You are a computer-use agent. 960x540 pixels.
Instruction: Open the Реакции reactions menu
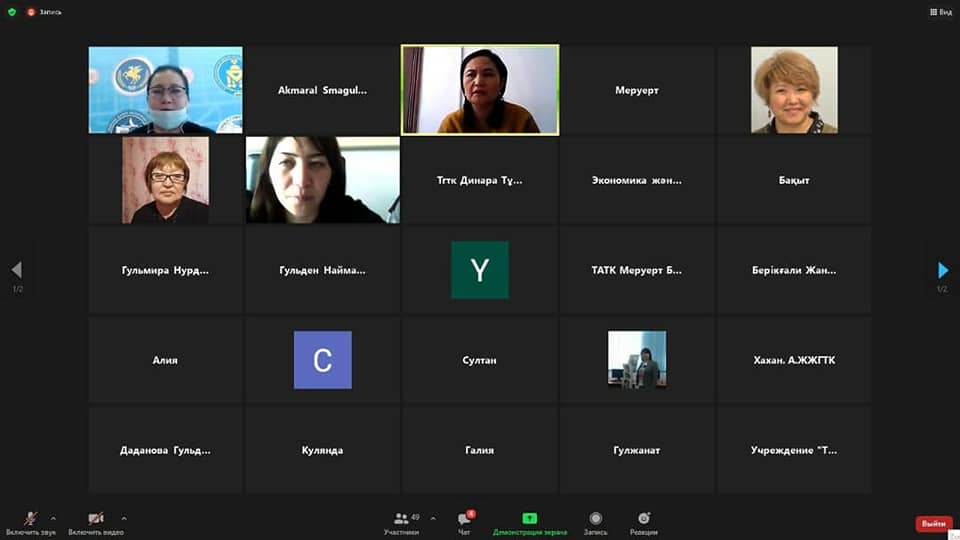(x=644, y=522)
